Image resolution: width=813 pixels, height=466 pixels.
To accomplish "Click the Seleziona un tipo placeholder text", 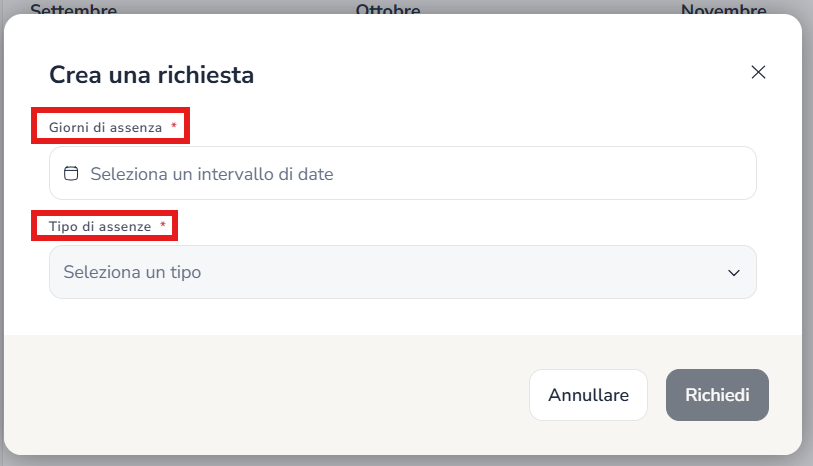I will (132, 272).
